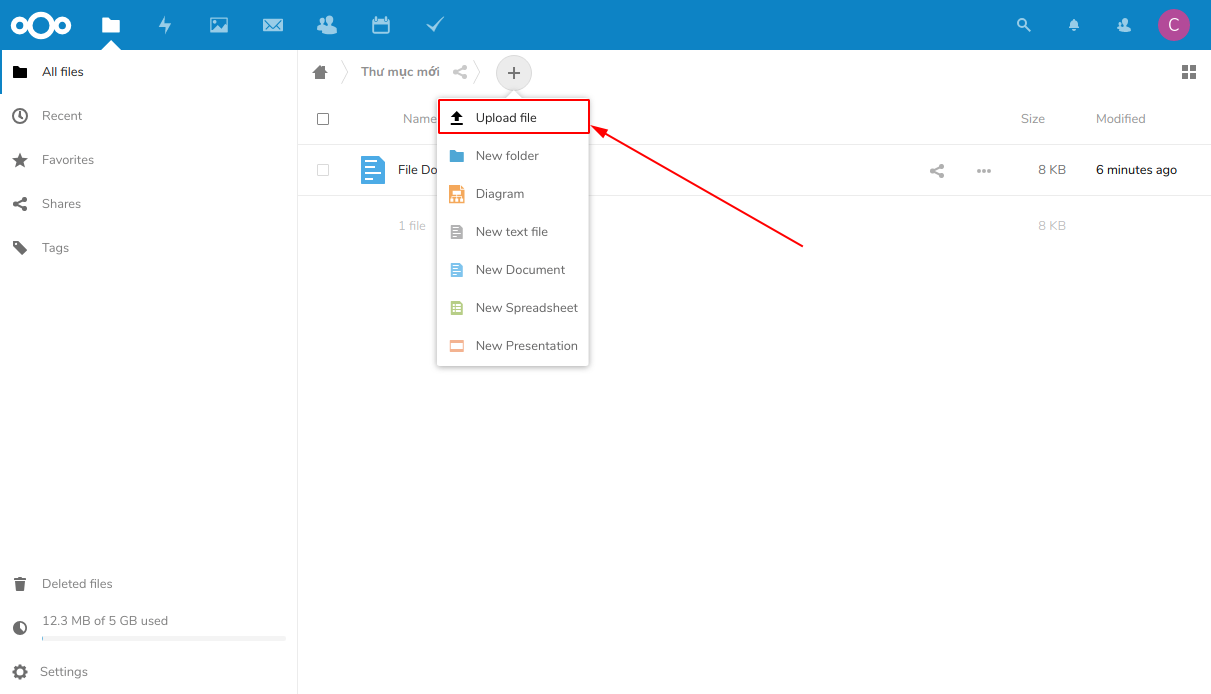Image resolution: width=1211 pixels, height=694 pixels.
Task: Share the Thư mục mới folder breadcrumb icon
Action: 460,72
